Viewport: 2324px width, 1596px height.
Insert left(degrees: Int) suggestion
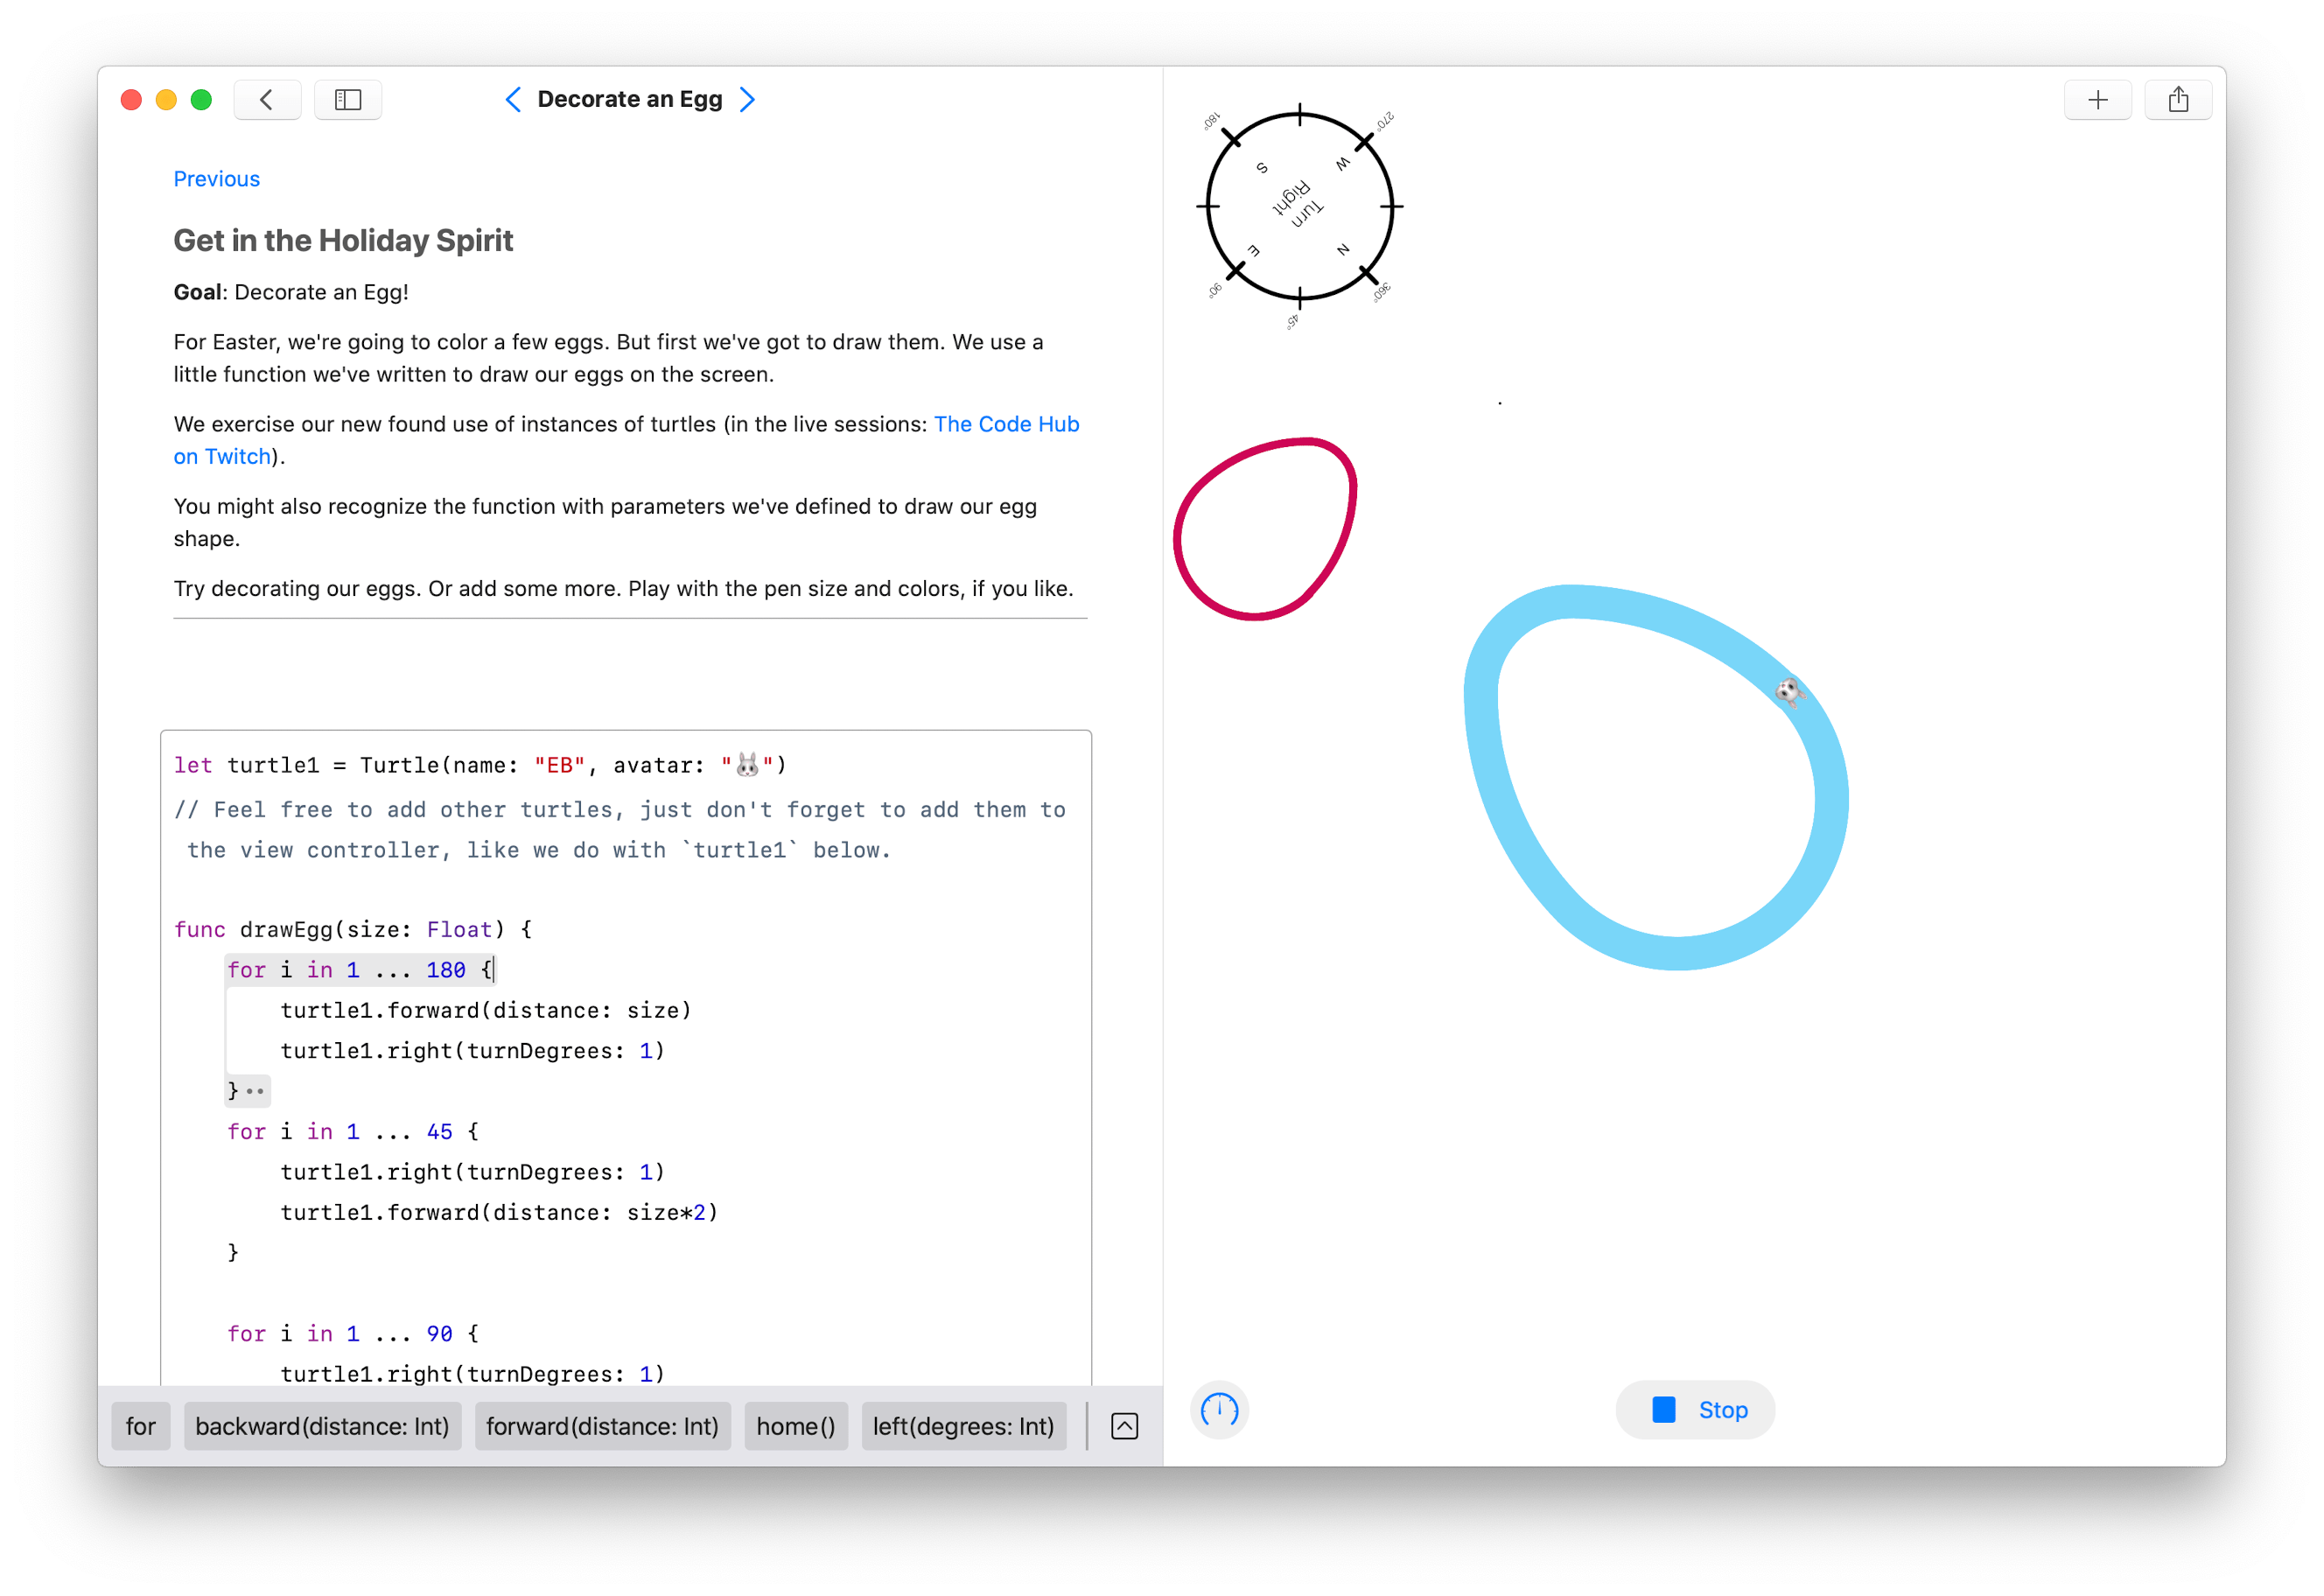[x=963, y=1426]
